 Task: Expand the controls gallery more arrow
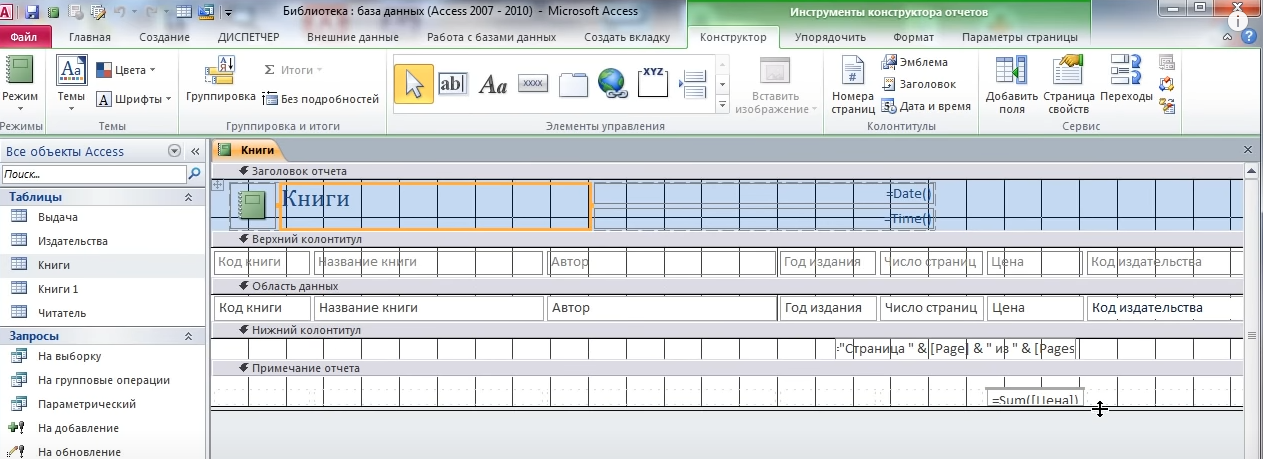coord(722,105)
